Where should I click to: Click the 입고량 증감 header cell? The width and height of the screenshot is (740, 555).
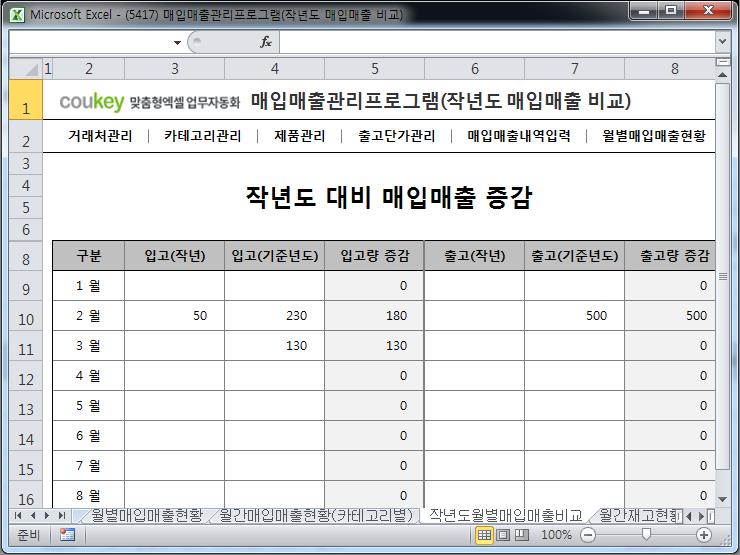click(x=375, y=256)
